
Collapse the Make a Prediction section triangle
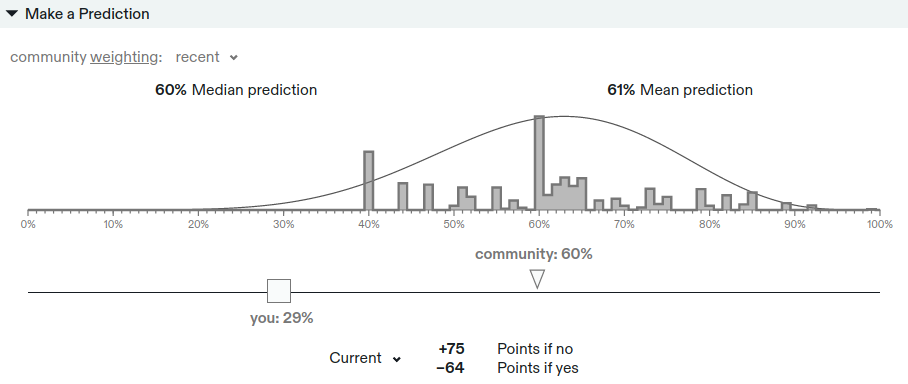pyautogui.click(x=12, y=14)
